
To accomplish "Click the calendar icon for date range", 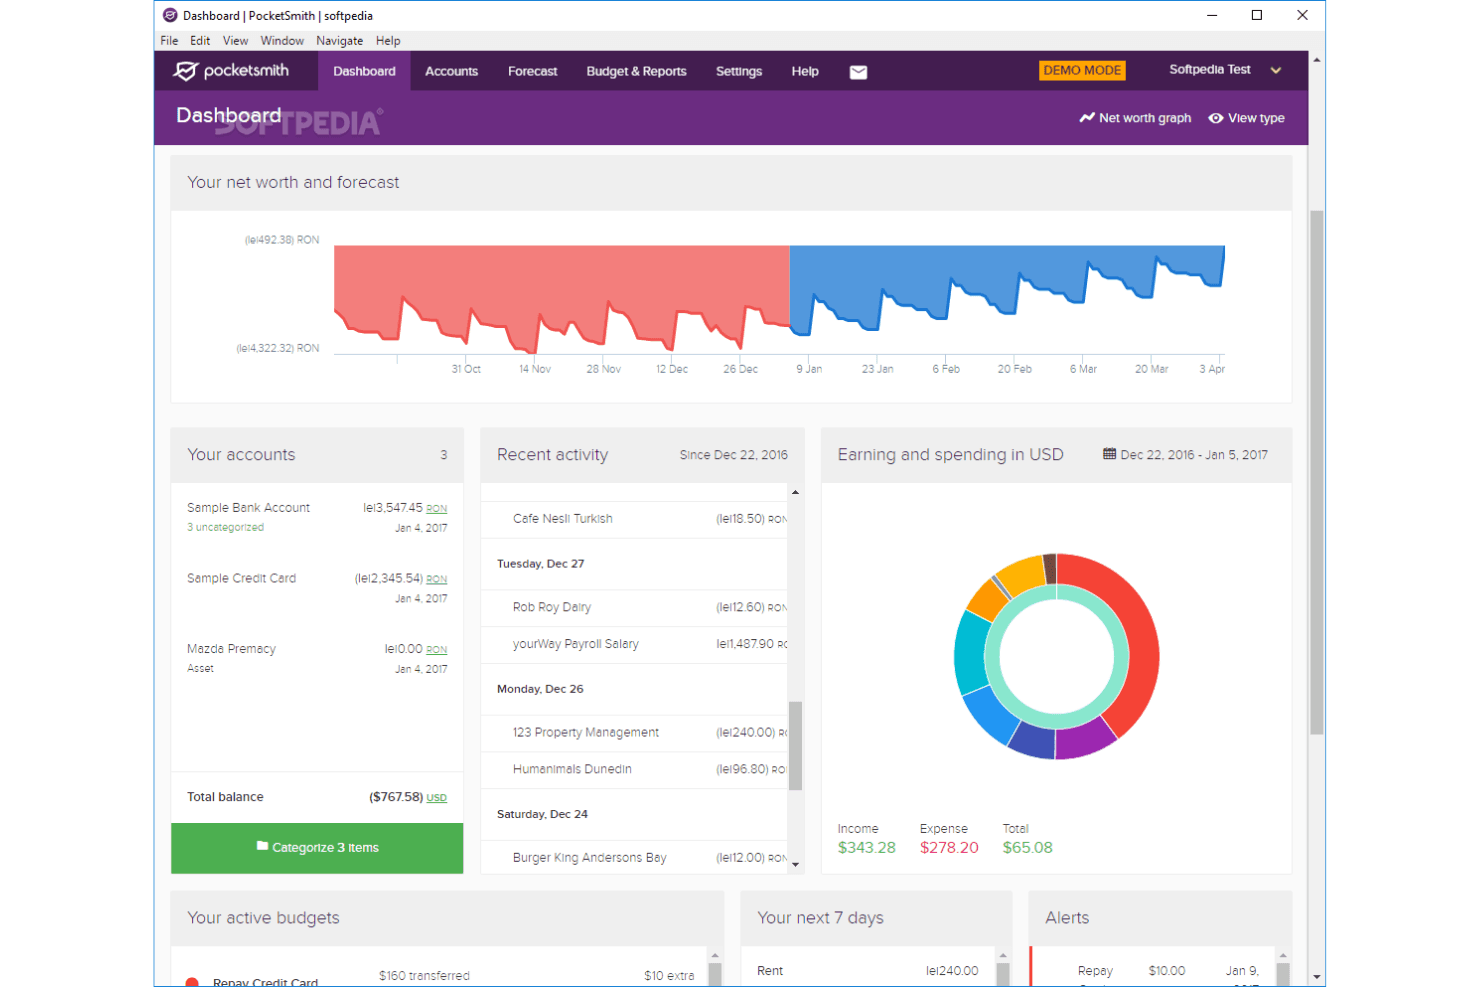I will (1109, 454).
